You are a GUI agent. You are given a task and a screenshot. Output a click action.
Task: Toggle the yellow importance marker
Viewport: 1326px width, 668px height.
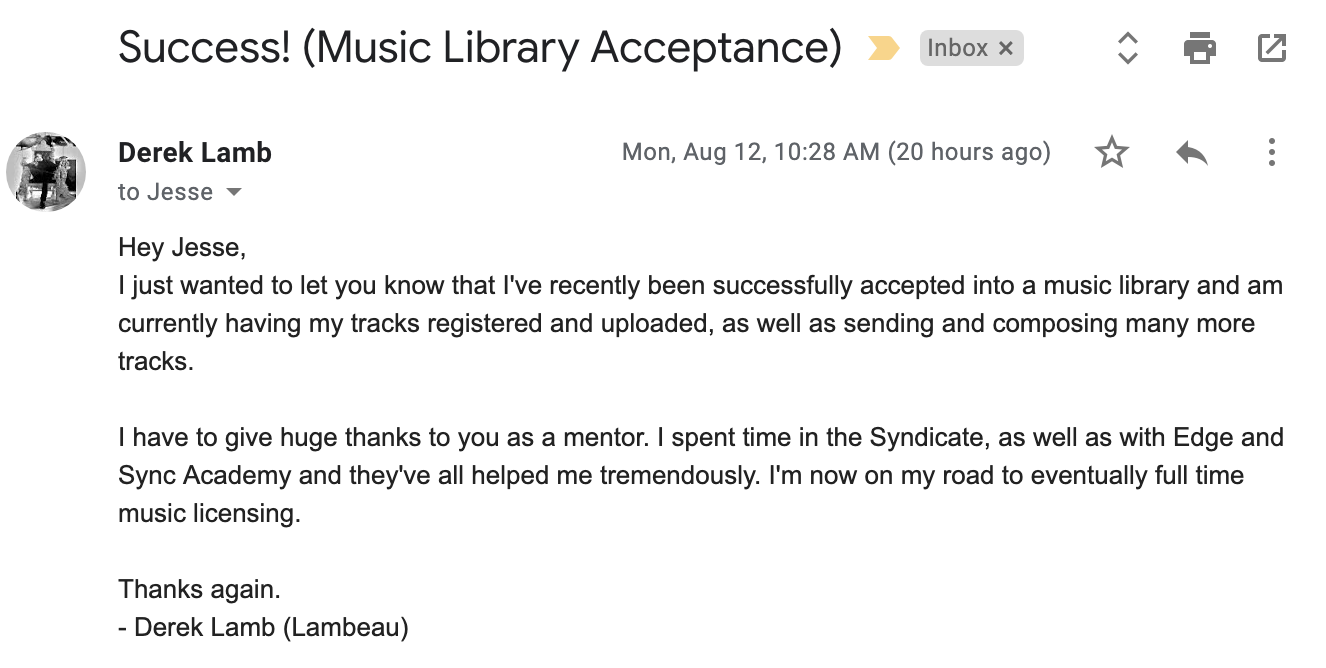point(883,48)
